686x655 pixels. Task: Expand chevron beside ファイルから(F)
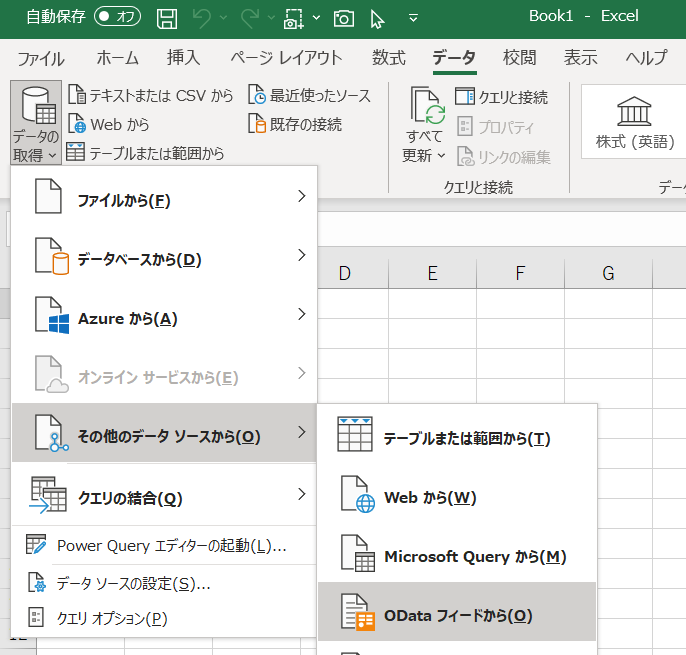coord(301,196)
